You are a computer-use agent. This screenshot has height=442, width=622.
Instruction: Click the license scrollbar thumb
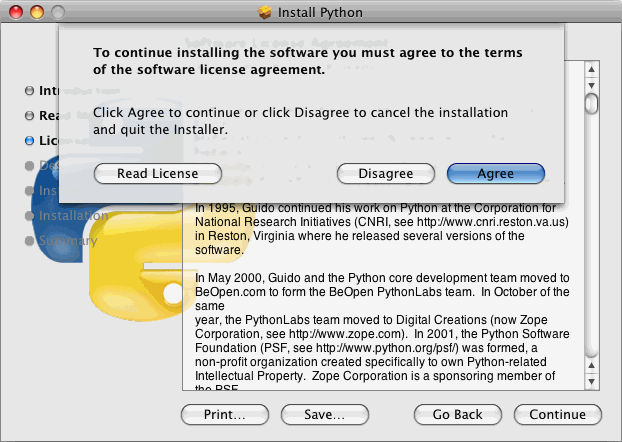tap(591, 103)
